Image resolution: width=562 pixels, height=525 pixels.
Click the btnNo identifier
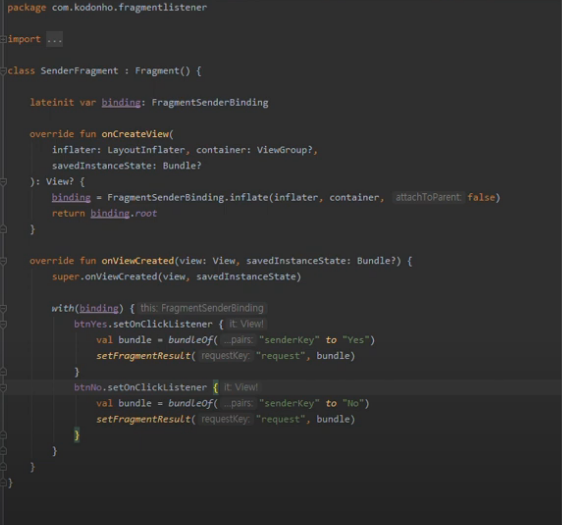[x=88, y=387]
